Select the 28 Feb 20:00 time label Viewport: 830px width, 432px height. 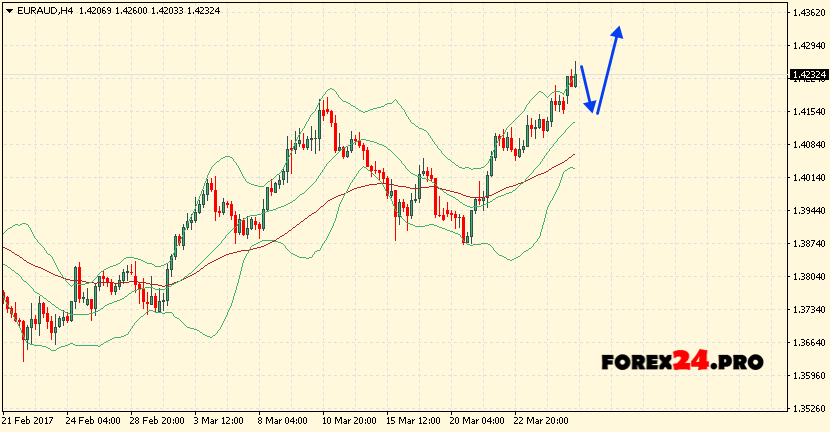pos(156,422)
